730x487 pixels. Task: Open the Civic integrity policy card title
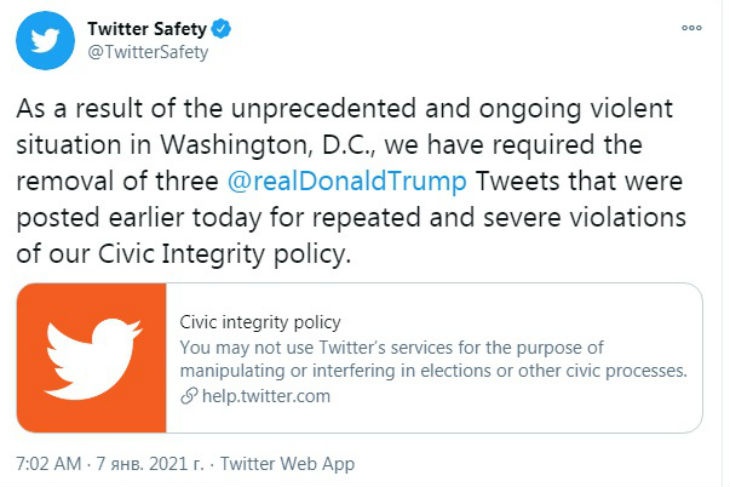pyautogui.click(x=260, y=323)
